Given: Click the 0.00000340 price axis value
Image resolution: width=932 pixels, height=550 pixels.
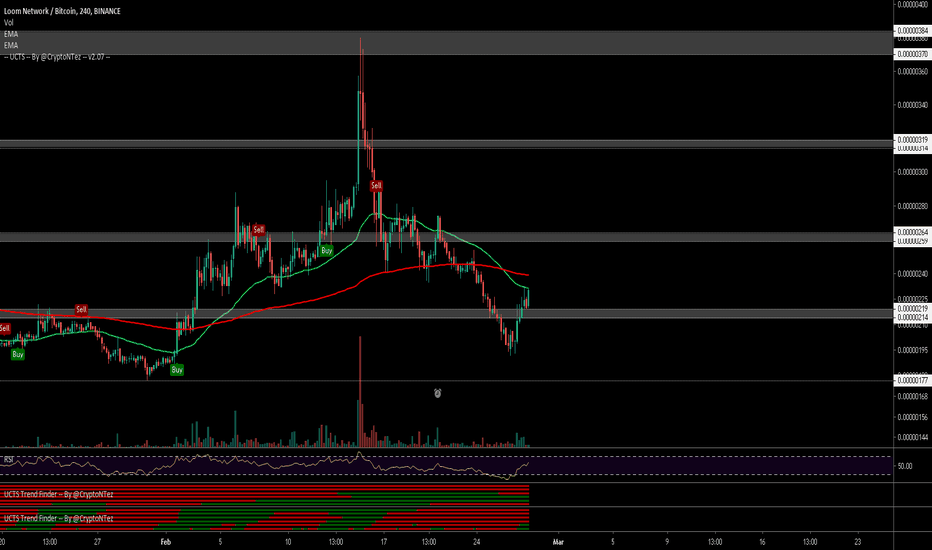Looking at the screenshot, I should 912,105.
